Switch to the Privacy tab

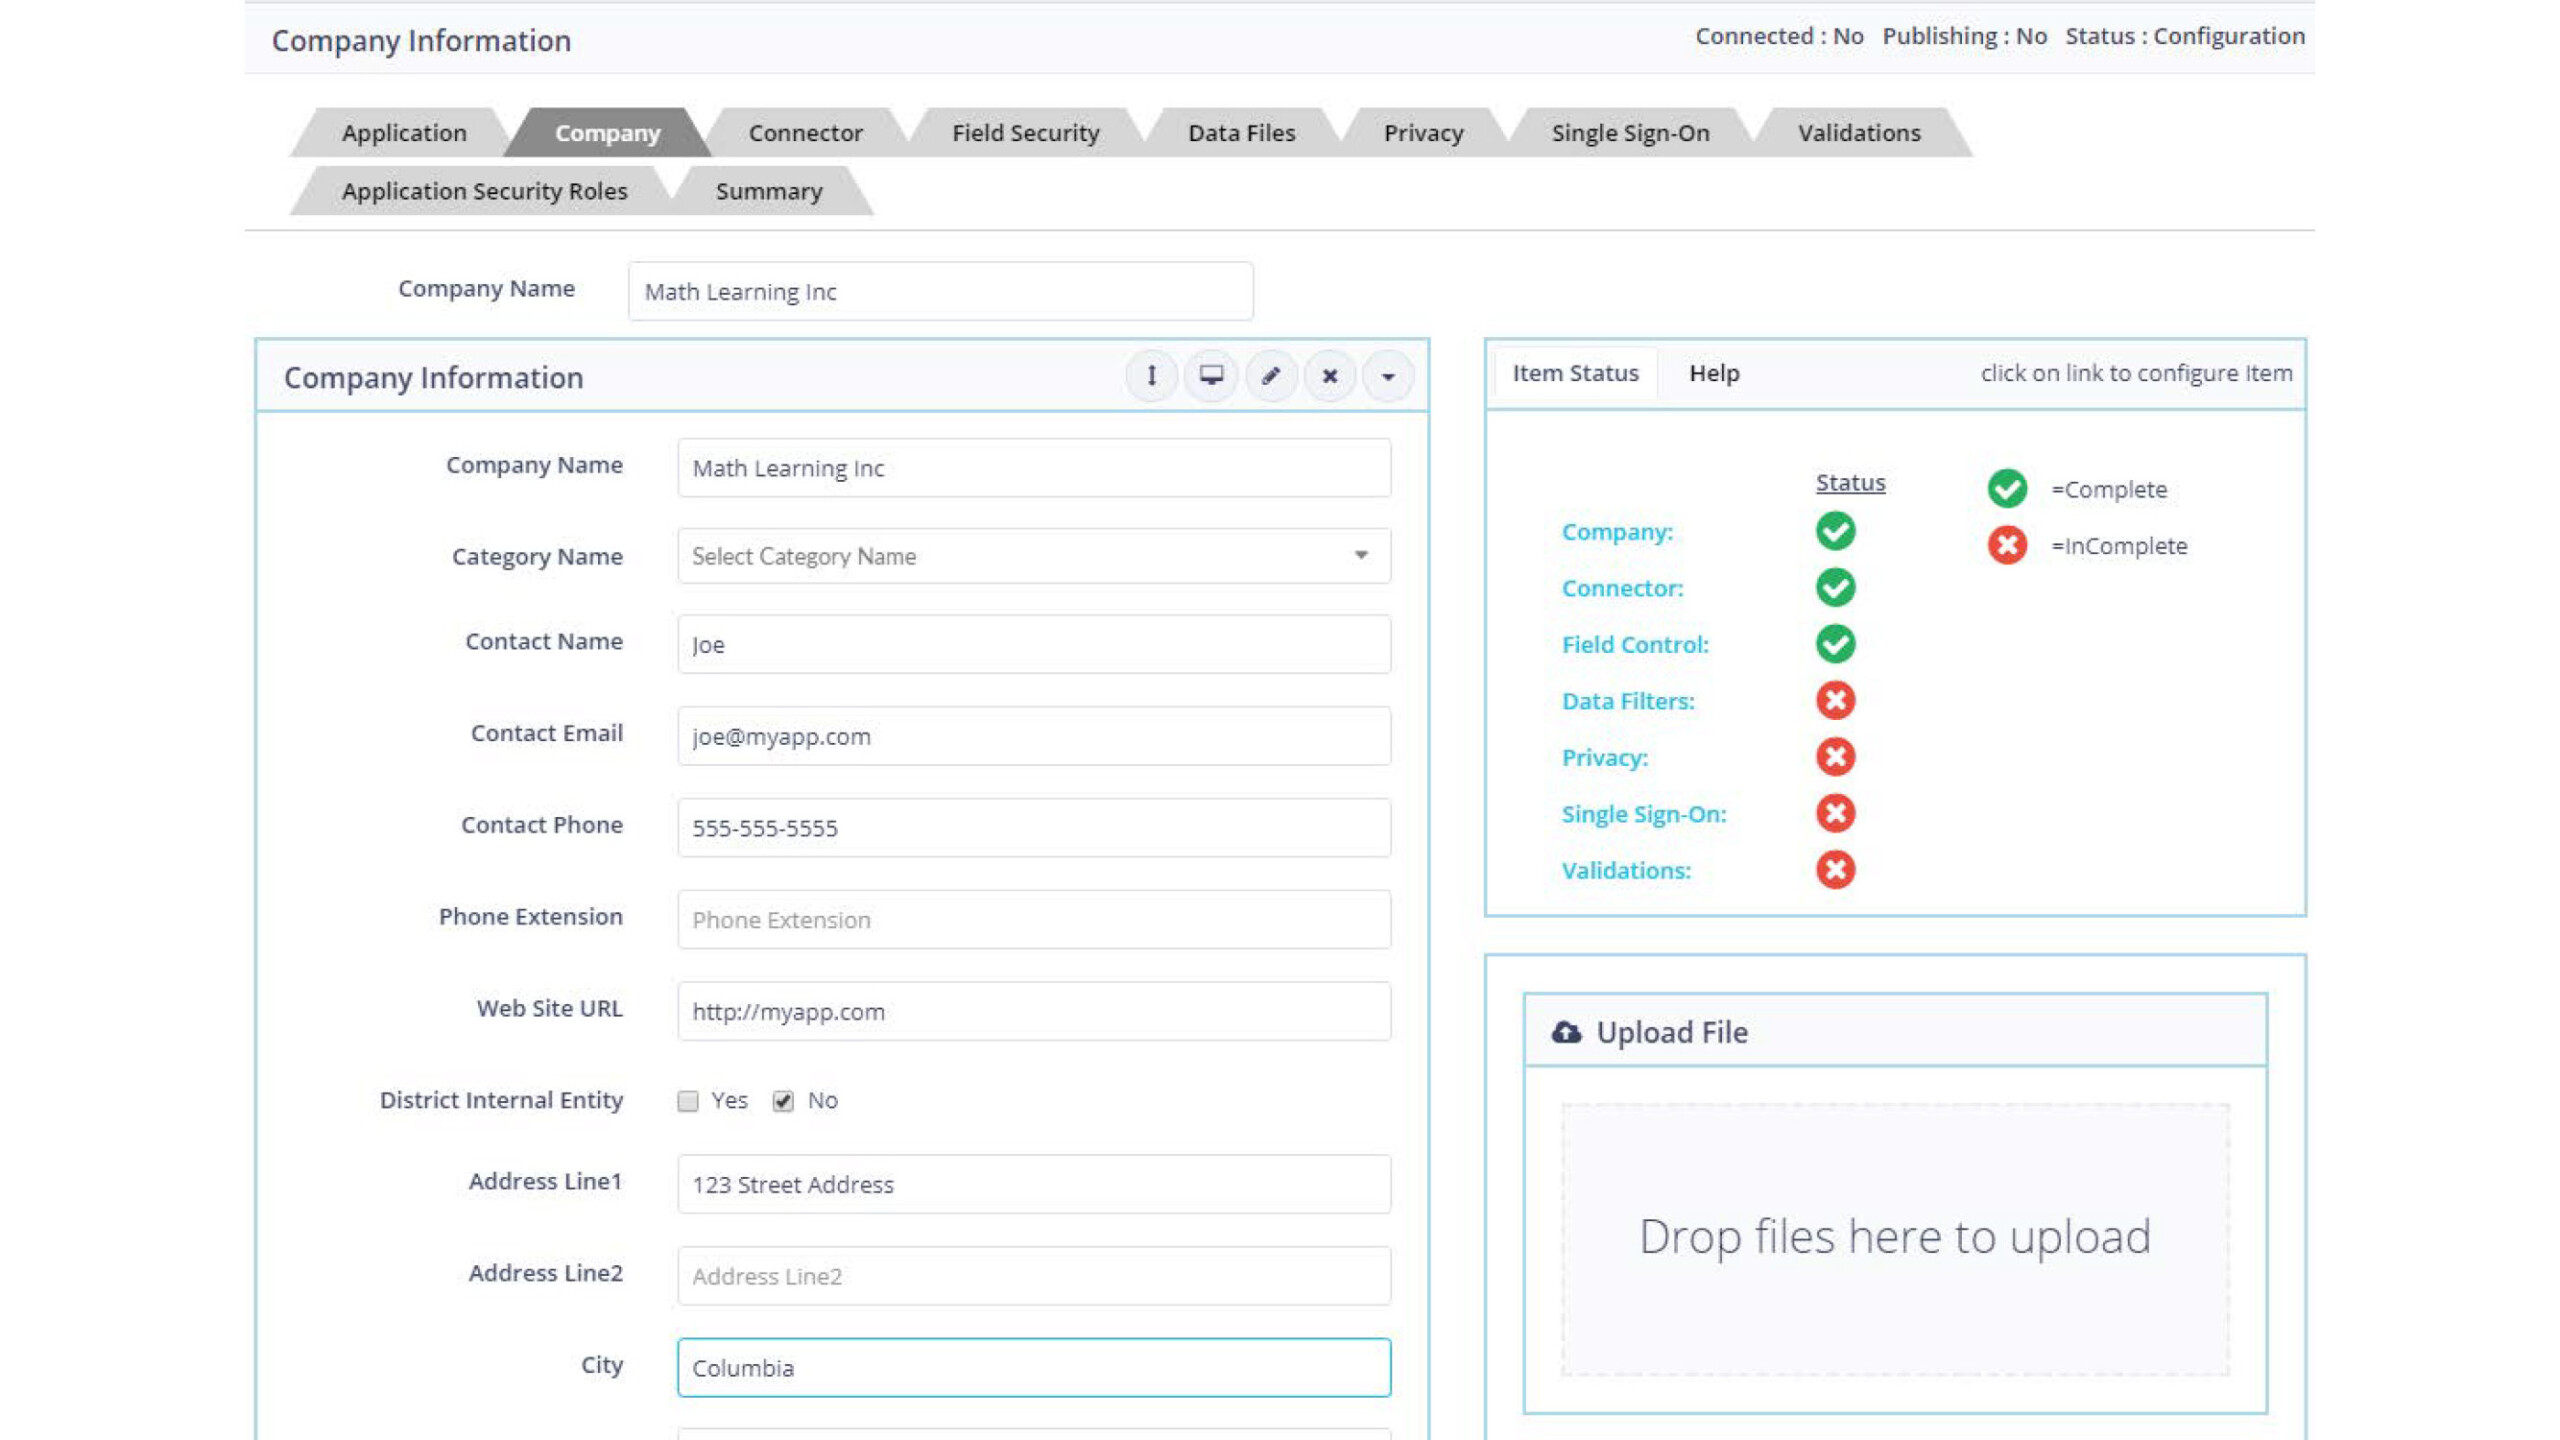(x=1423, y=133)
